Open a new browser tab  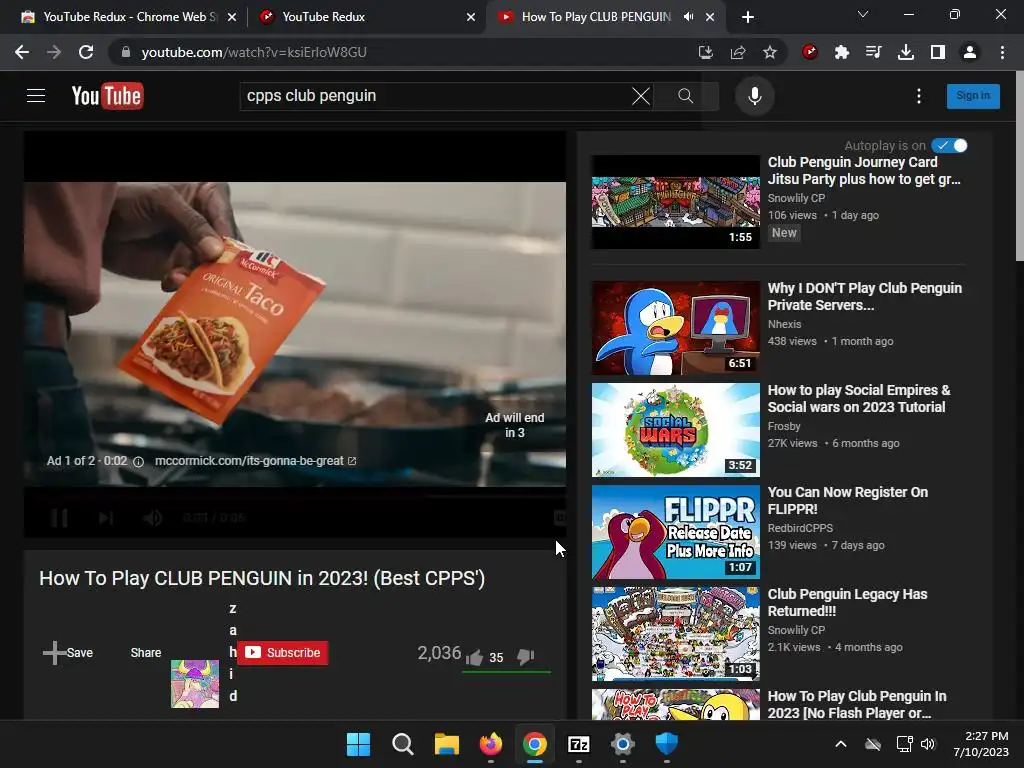point(748,17)
